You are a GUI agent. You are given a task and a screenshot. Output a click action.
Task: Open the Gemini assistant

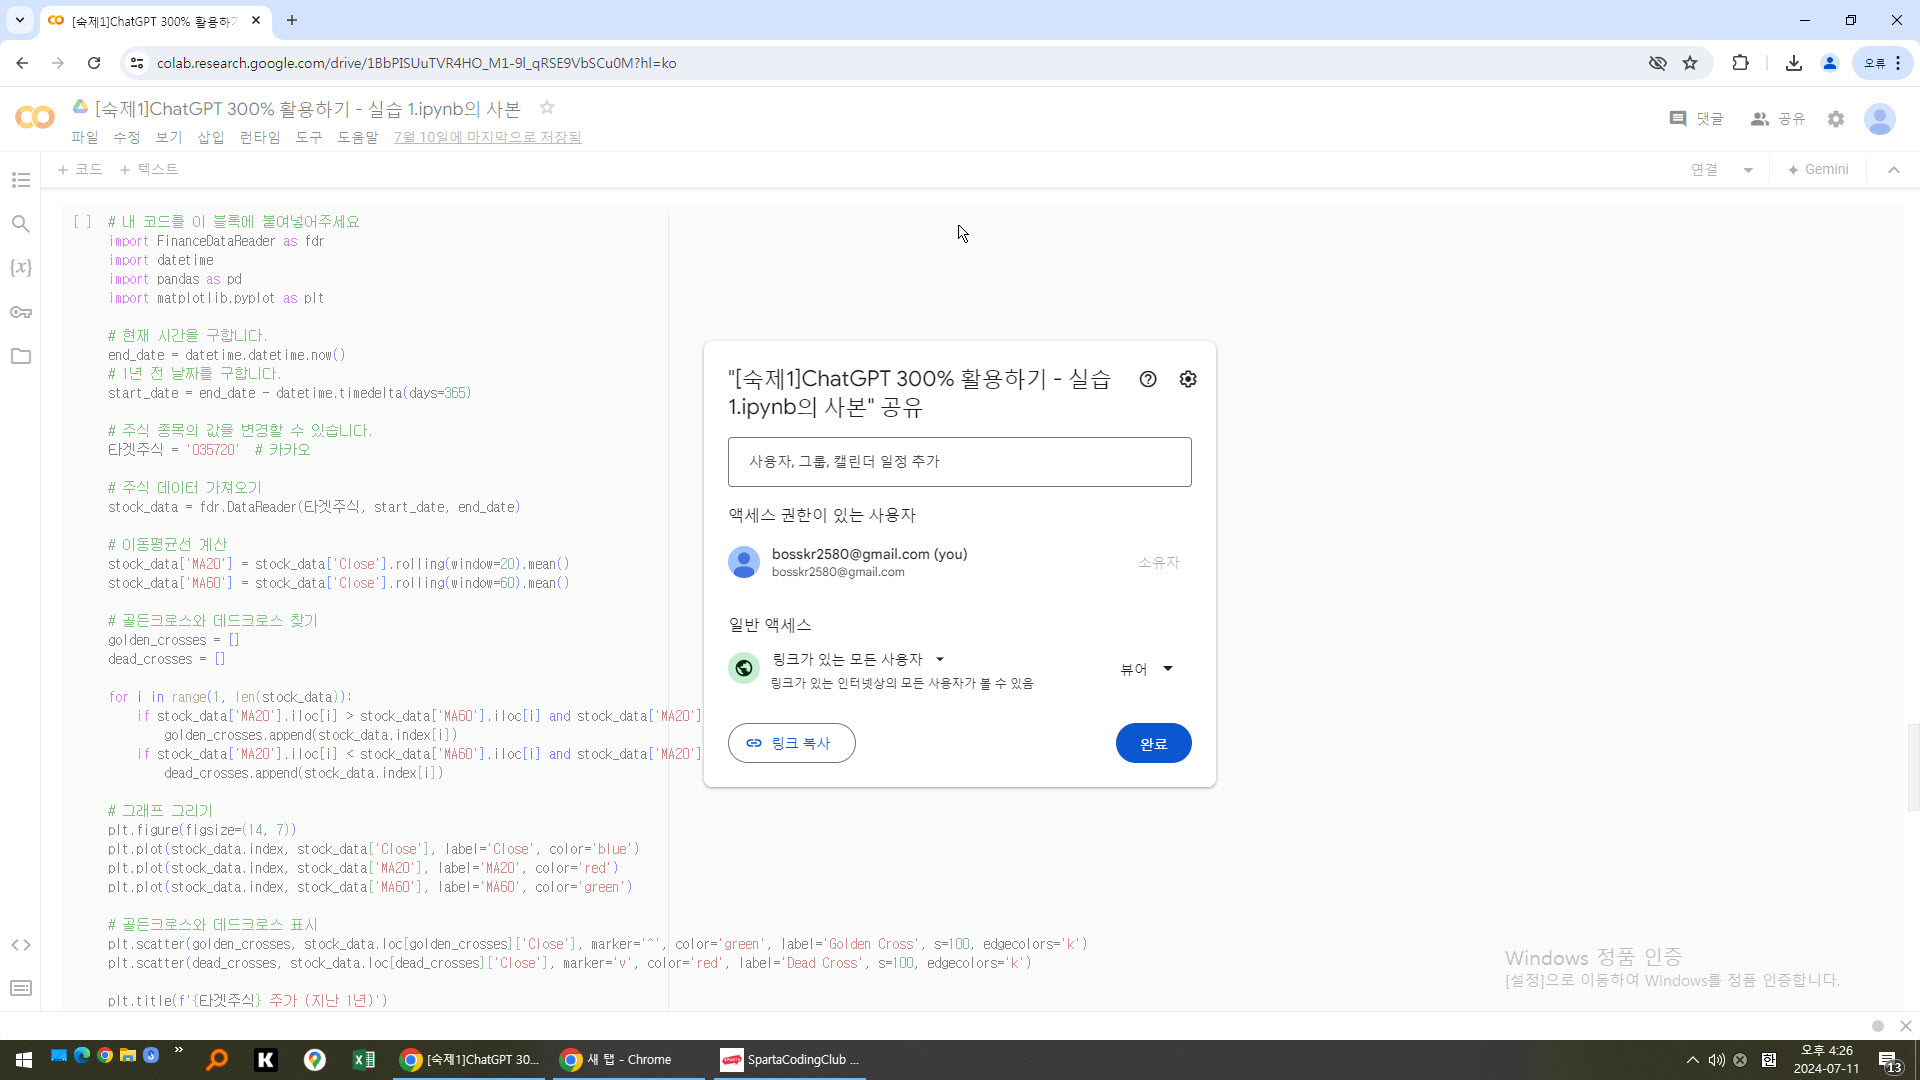tap(1818, 170)
